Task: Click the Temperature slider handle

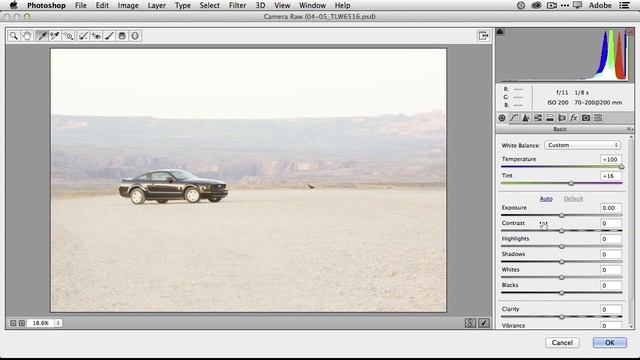Action: [622, 167]
